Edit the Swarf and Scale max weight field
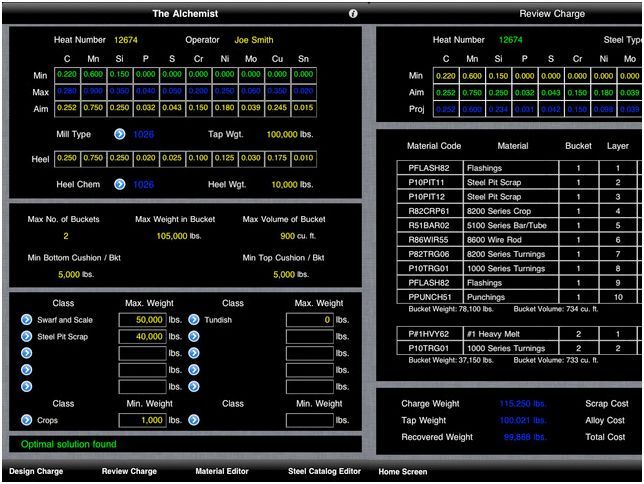 142,320
